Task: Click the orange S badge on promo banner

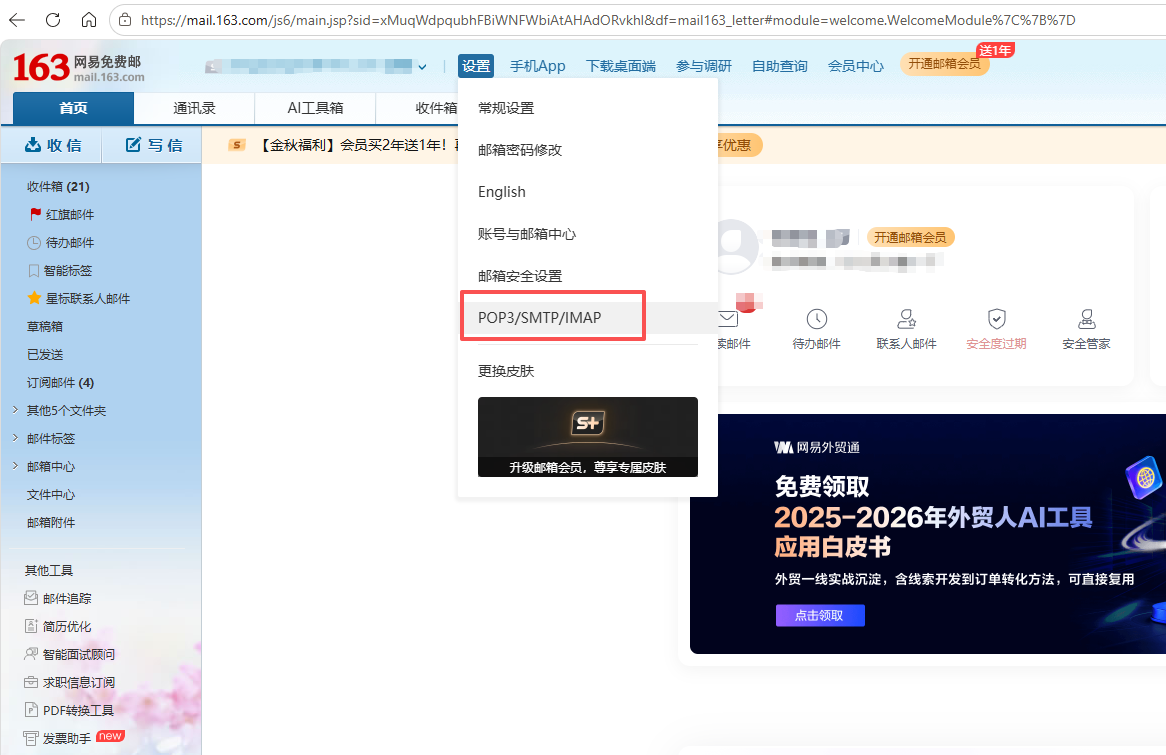Action: (236, 145)
